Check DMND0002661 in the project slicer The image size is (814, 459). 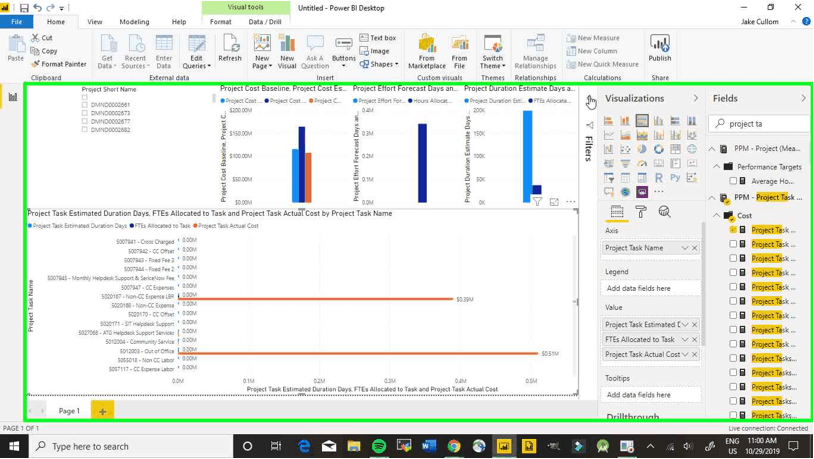tap(85, 105)
